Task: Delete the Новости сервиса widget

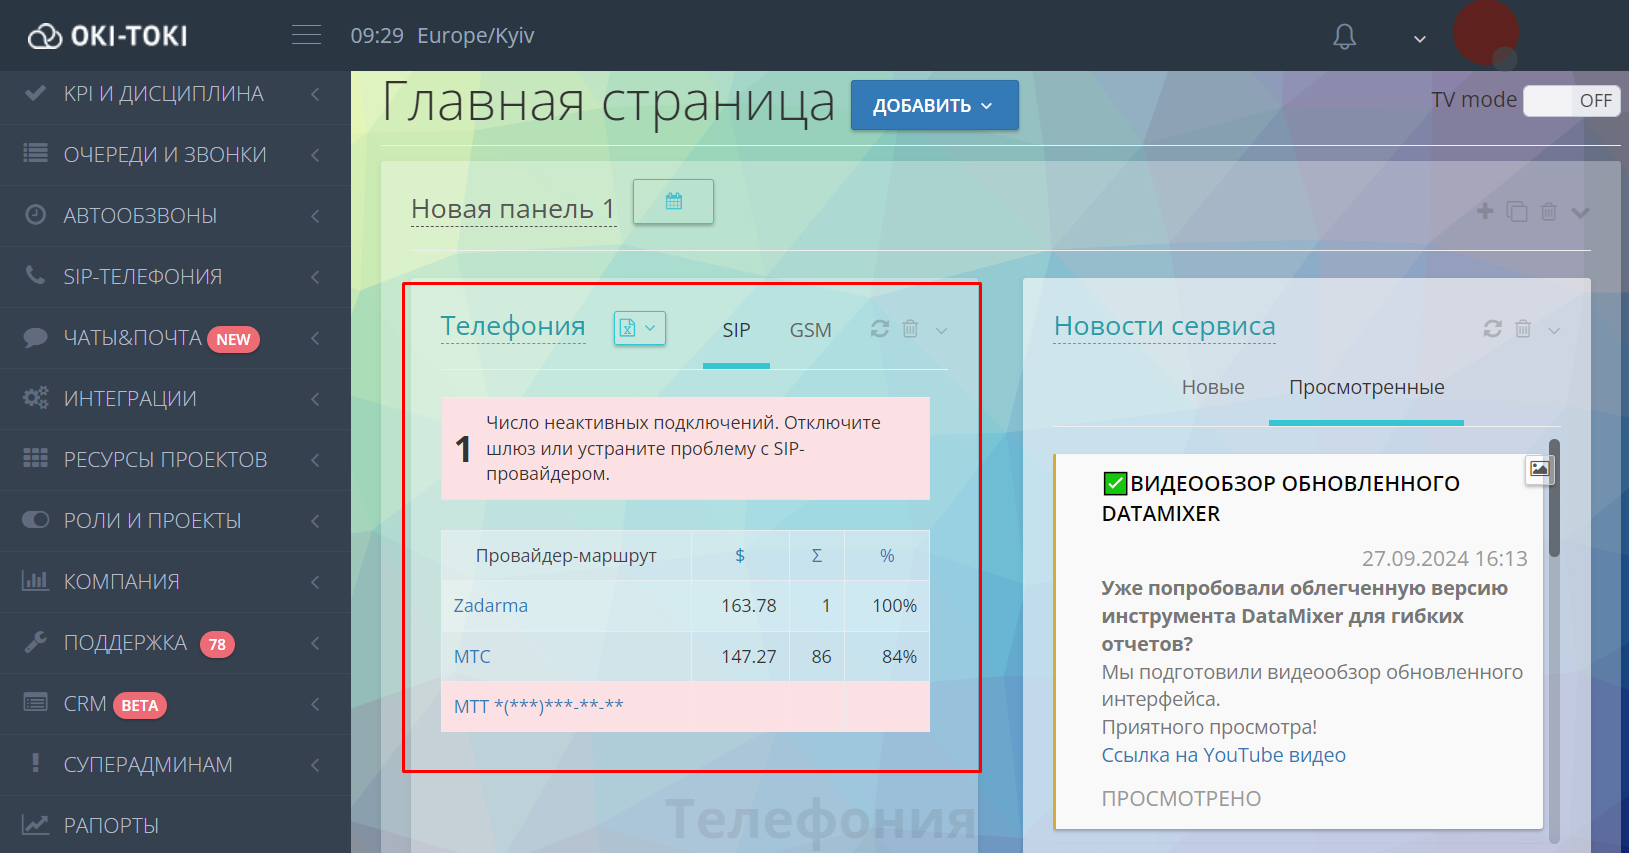Action: coord(1523,329)
